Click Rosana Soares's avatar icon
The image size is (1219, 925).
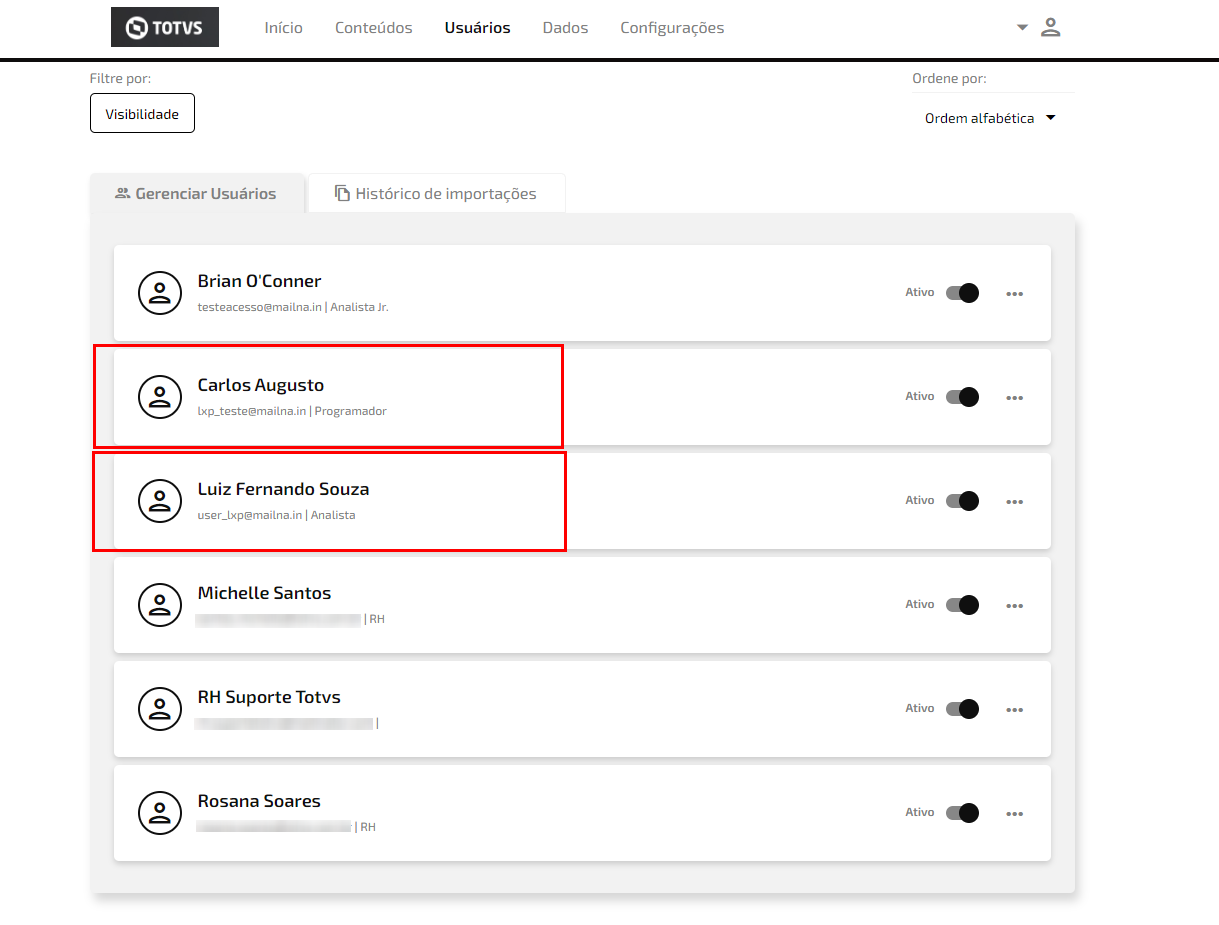159,813
